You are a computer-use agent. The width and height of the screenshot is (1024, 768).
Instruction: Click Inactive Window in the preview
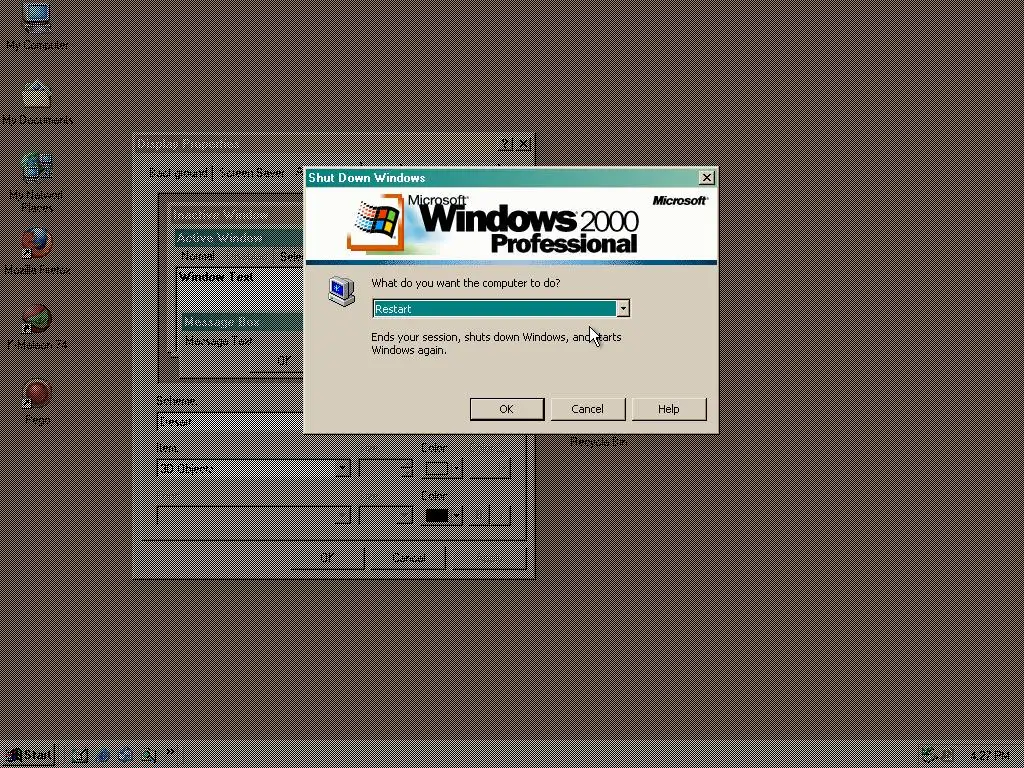220,215
